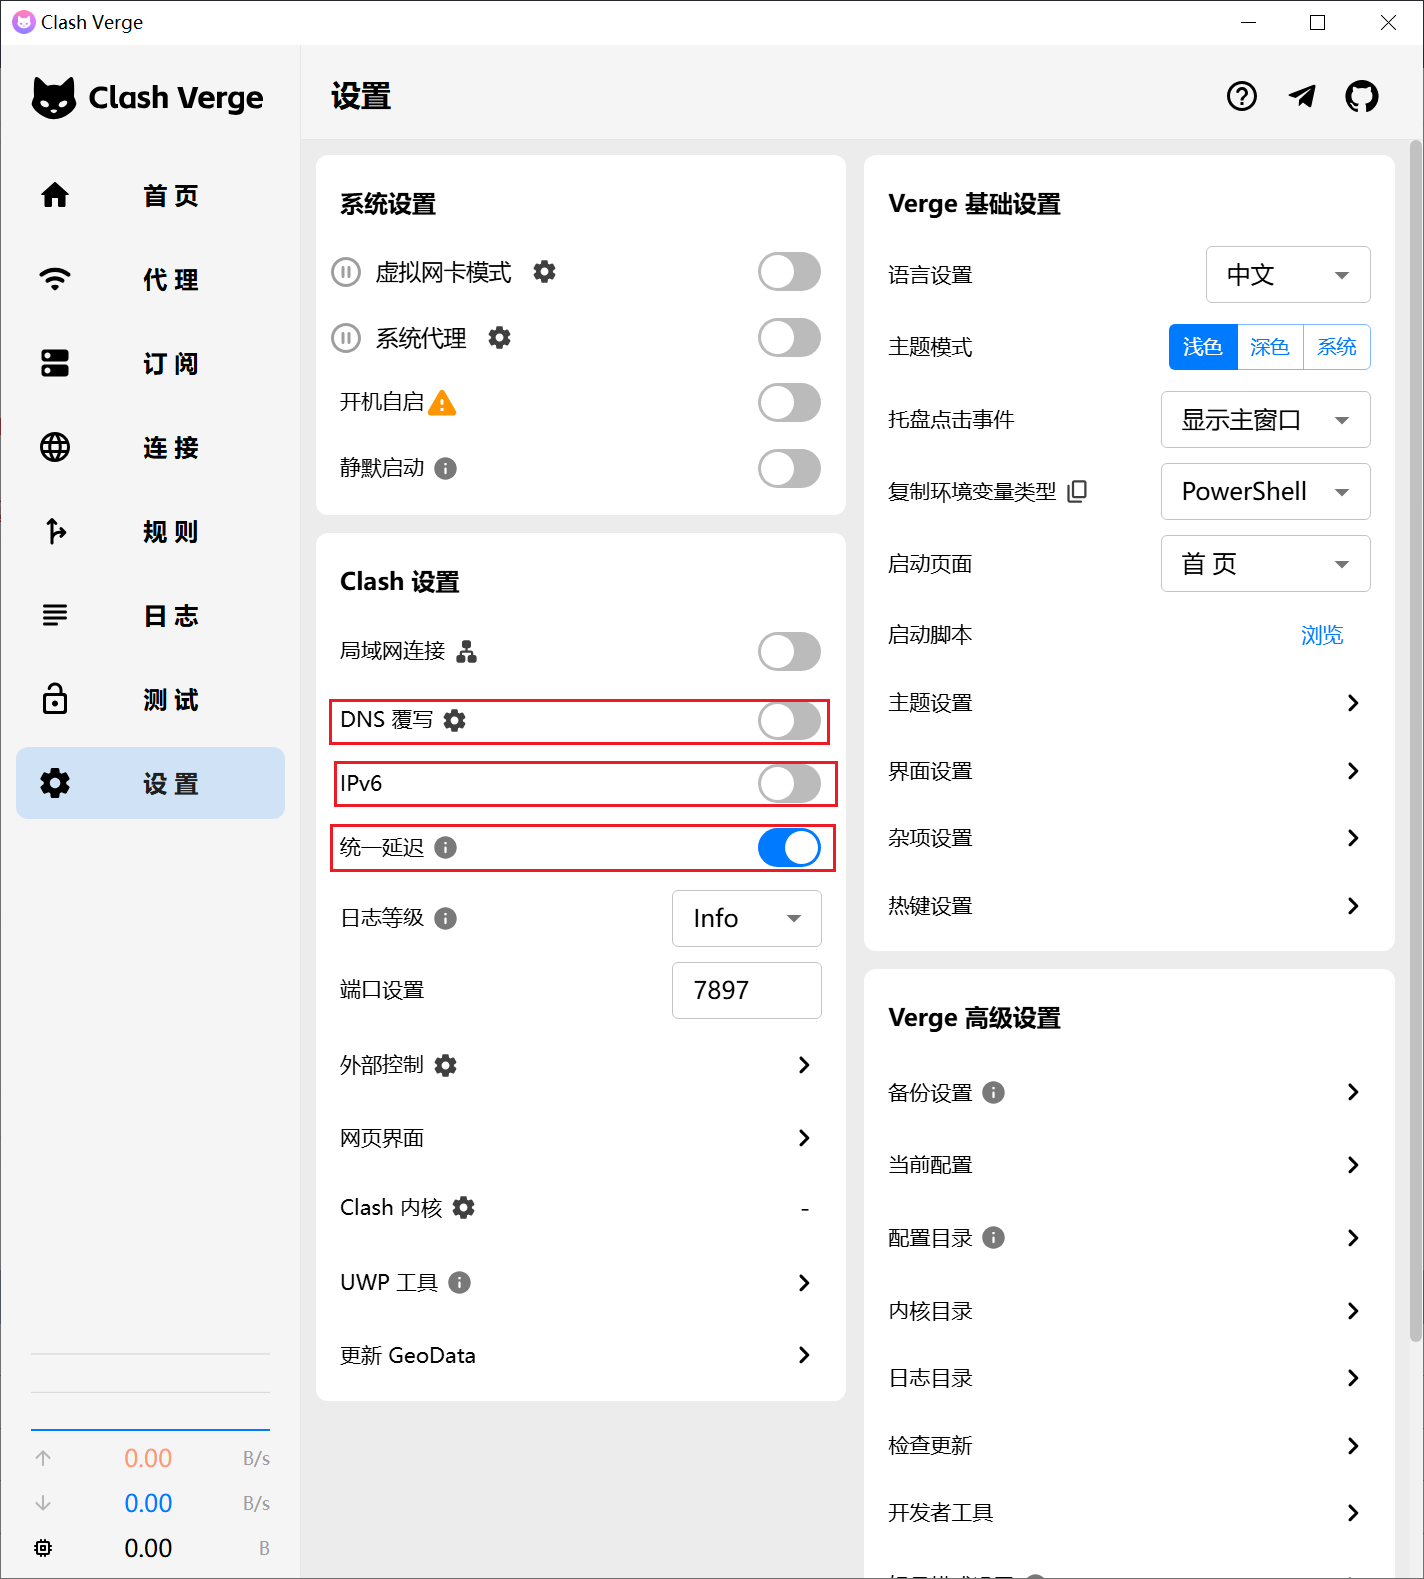1424x1579 pixels.
Task: Select the 浅色 theme mode button
Action: (1203, 347)
